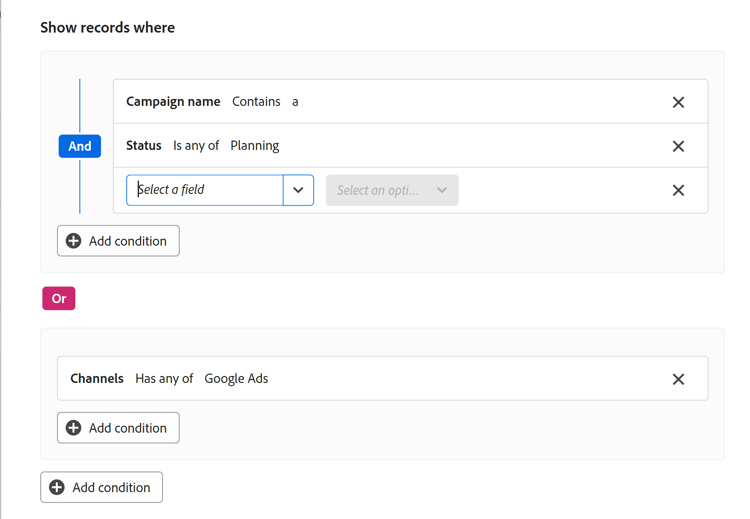The height and width of the screenshot is (519, 750).
Task: Open the Select an option dropdown
Action: (392, 190)
